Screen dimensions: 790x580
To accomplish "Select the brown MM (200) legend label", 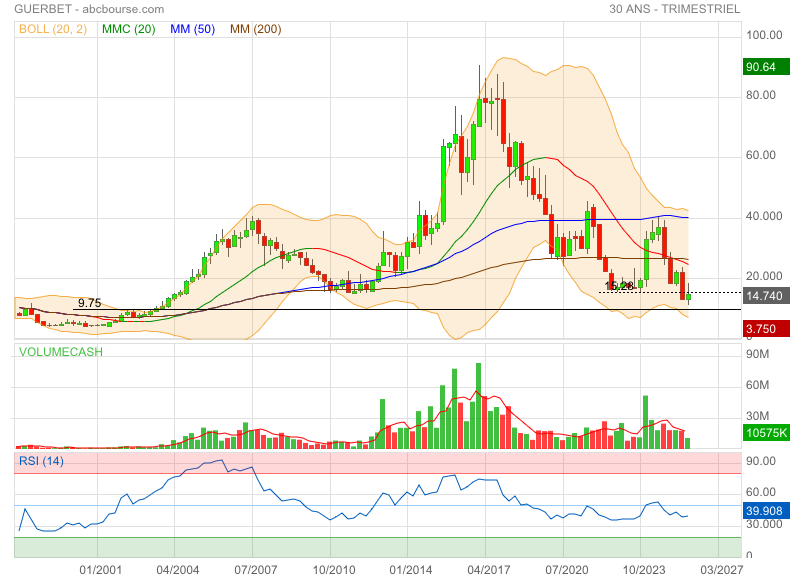I will coord(255,30).
